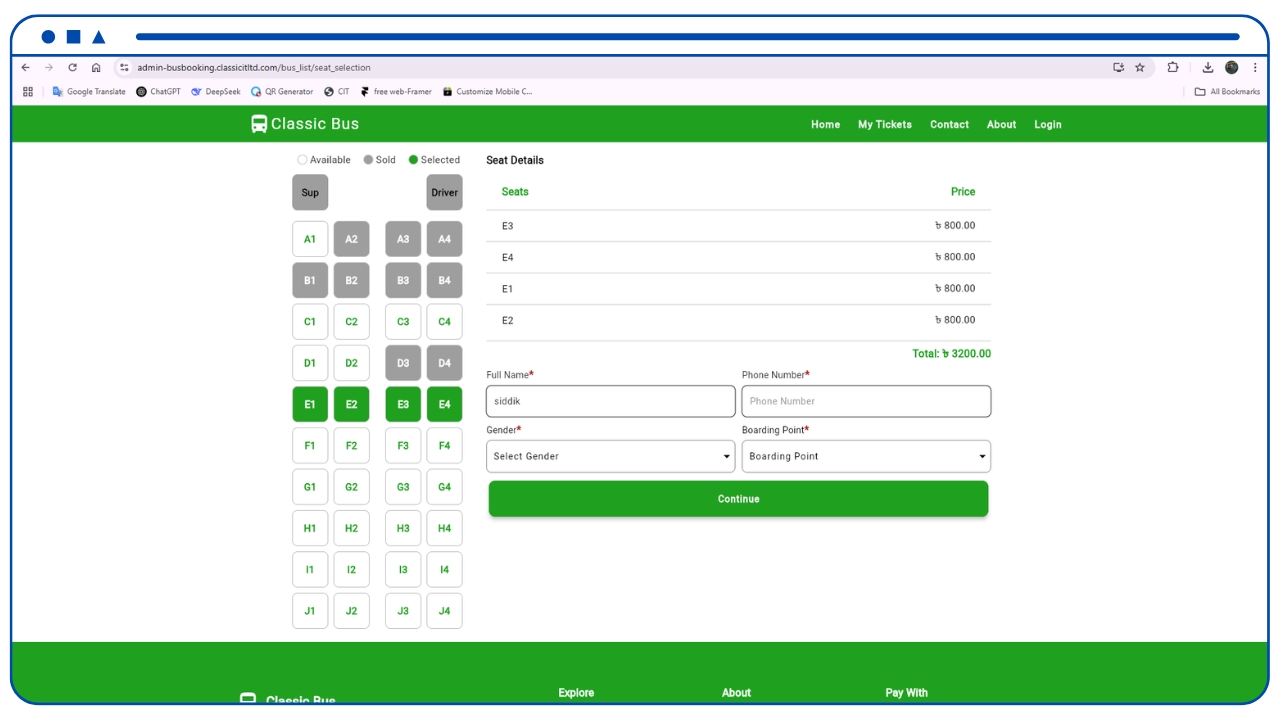Open the All Bookmarks folder
Viewport: 1280px width, 720px height.
(1227, 92)
